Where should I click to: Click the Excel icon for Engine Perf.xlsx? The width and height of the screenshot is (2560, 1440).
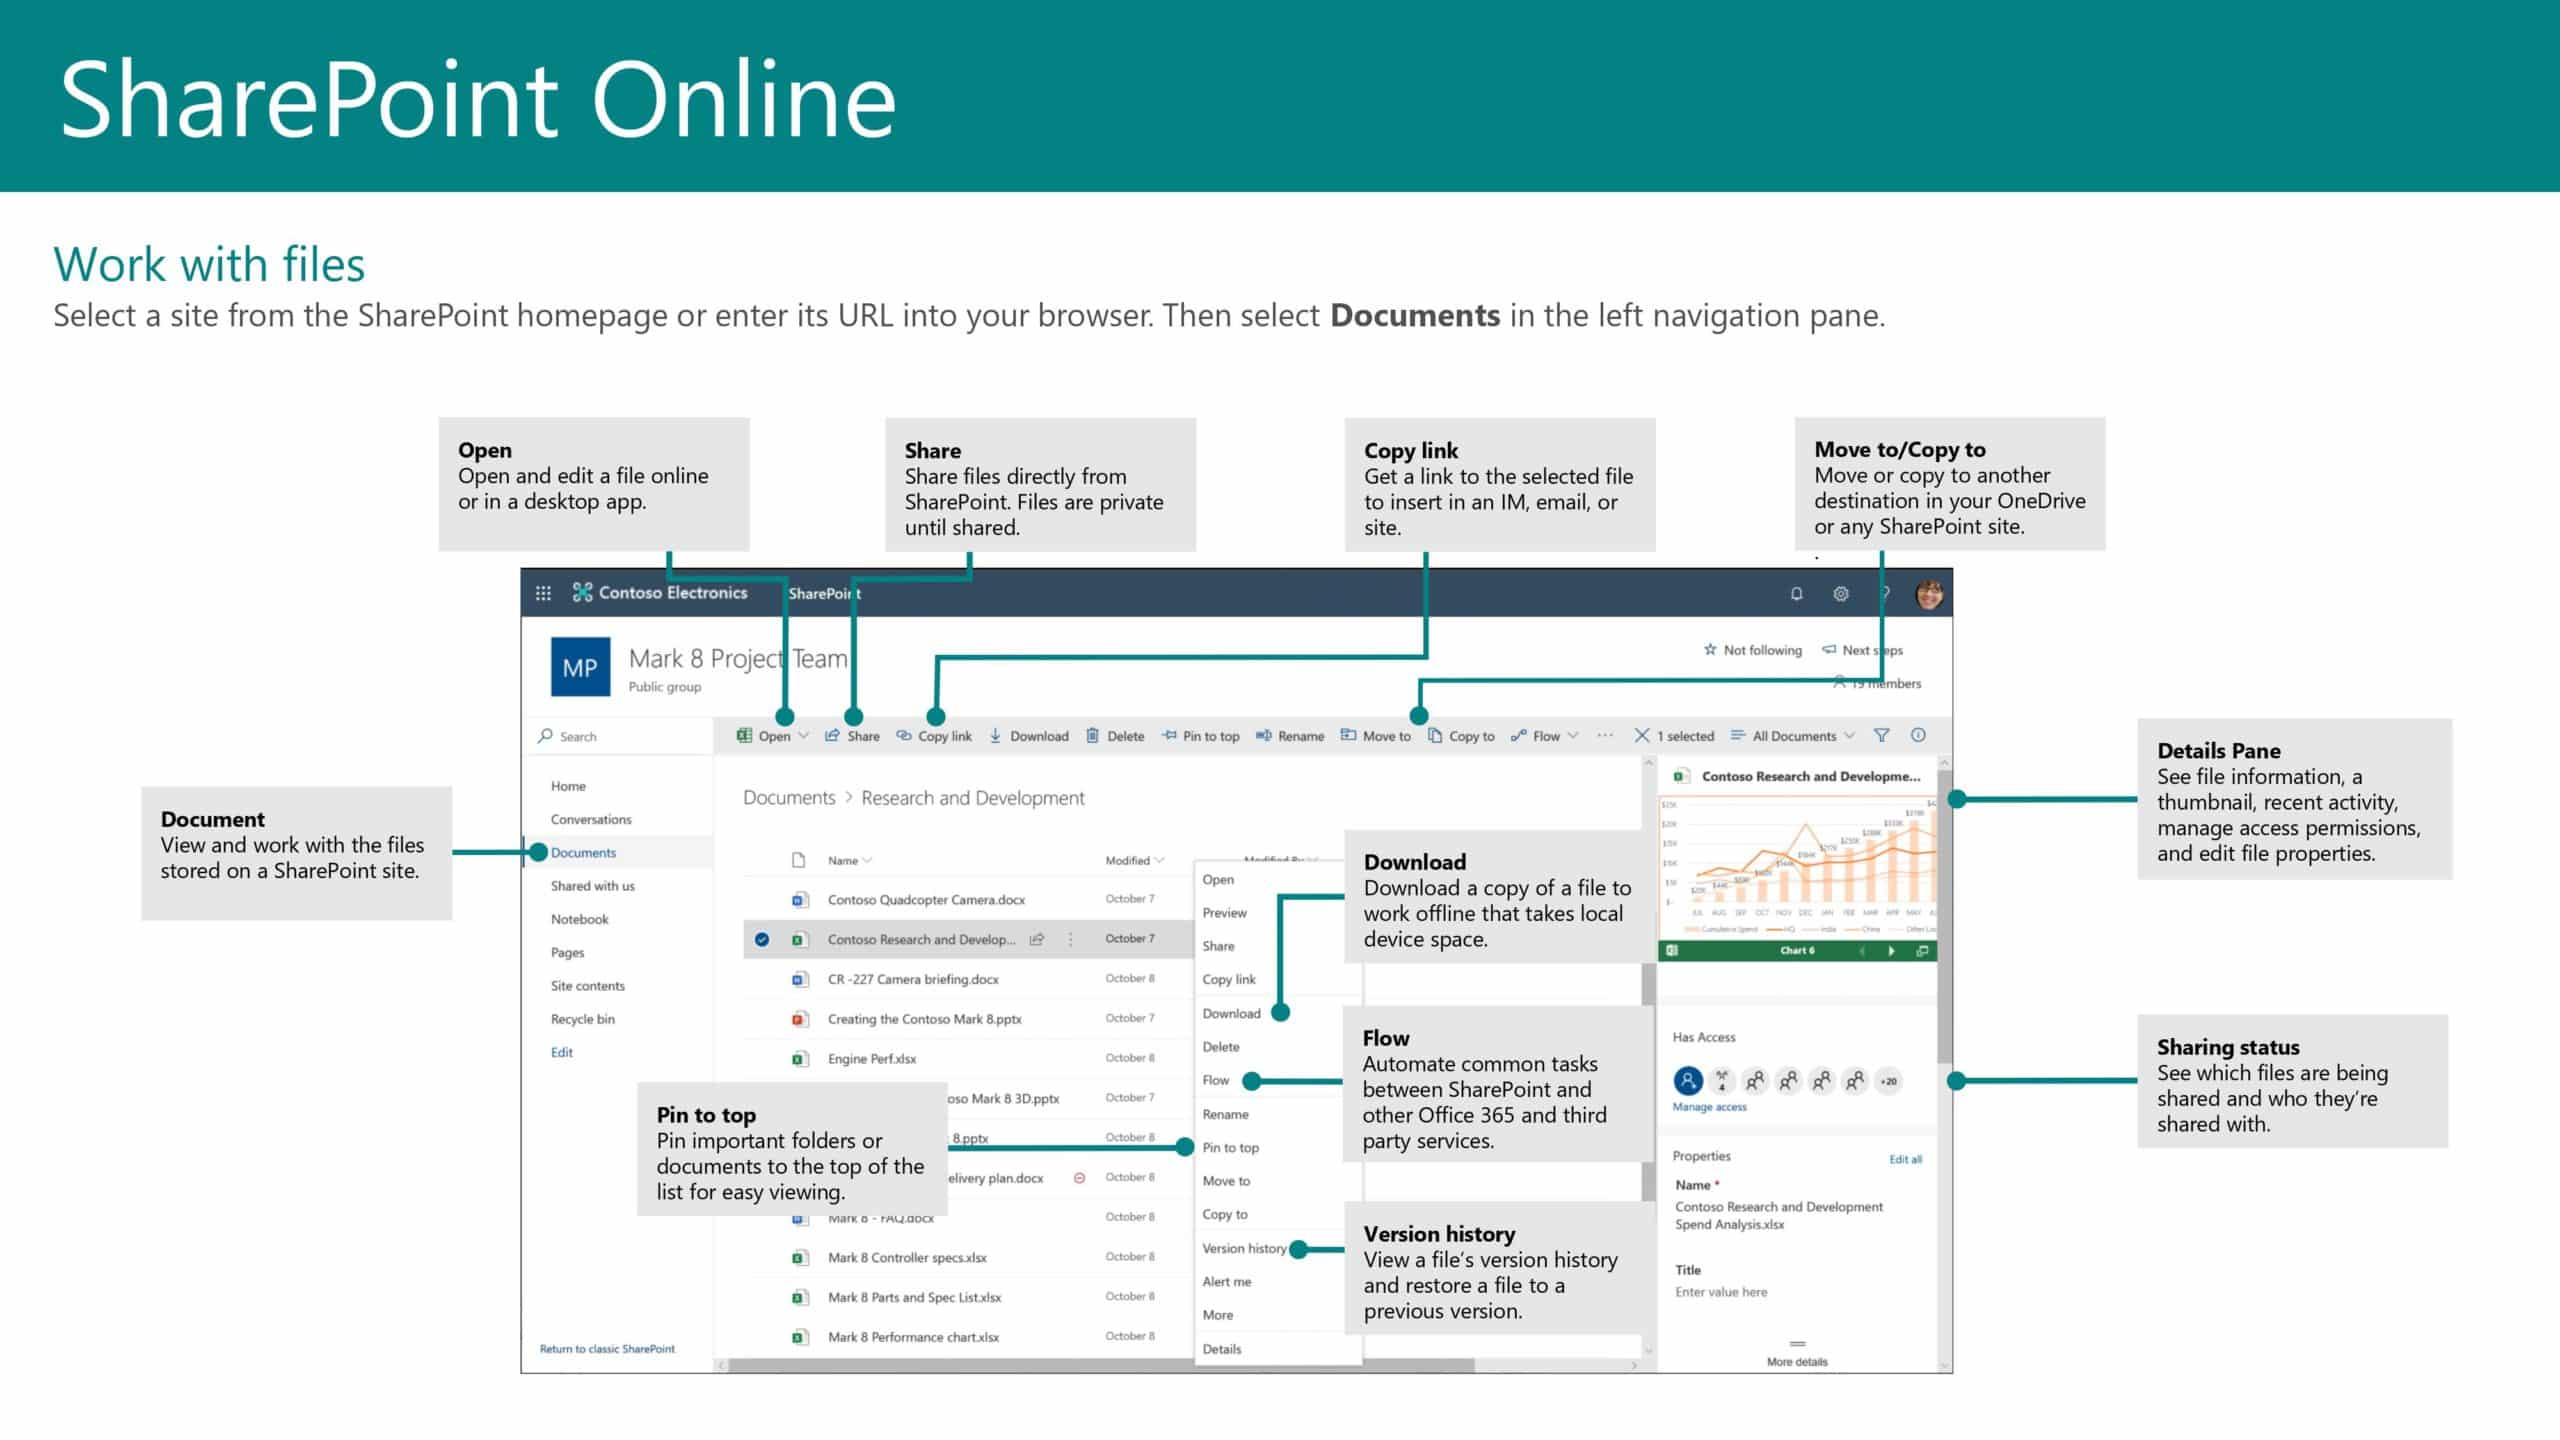[x=798, y=1059]
